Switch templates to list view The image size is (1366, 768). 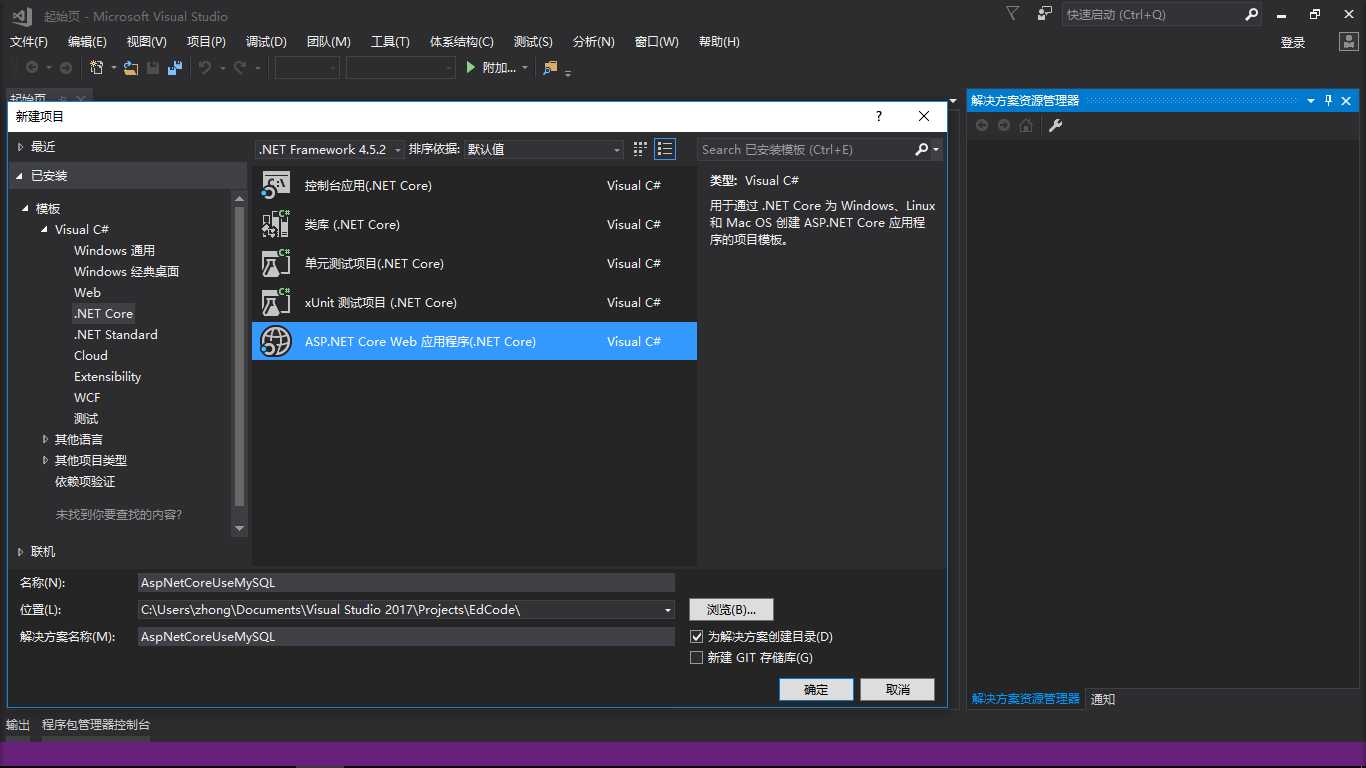coord(665,149)
